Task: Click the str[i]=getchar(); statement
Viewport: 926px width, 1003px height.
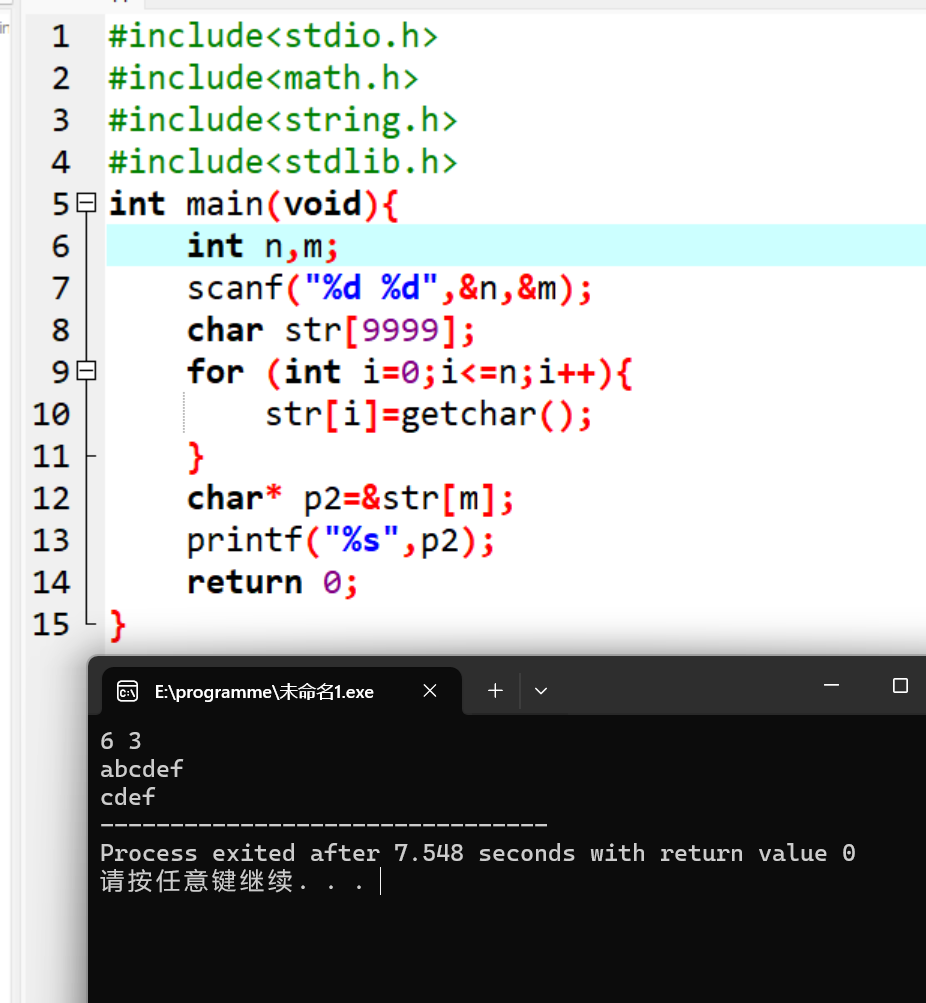Action: (428, 415)
